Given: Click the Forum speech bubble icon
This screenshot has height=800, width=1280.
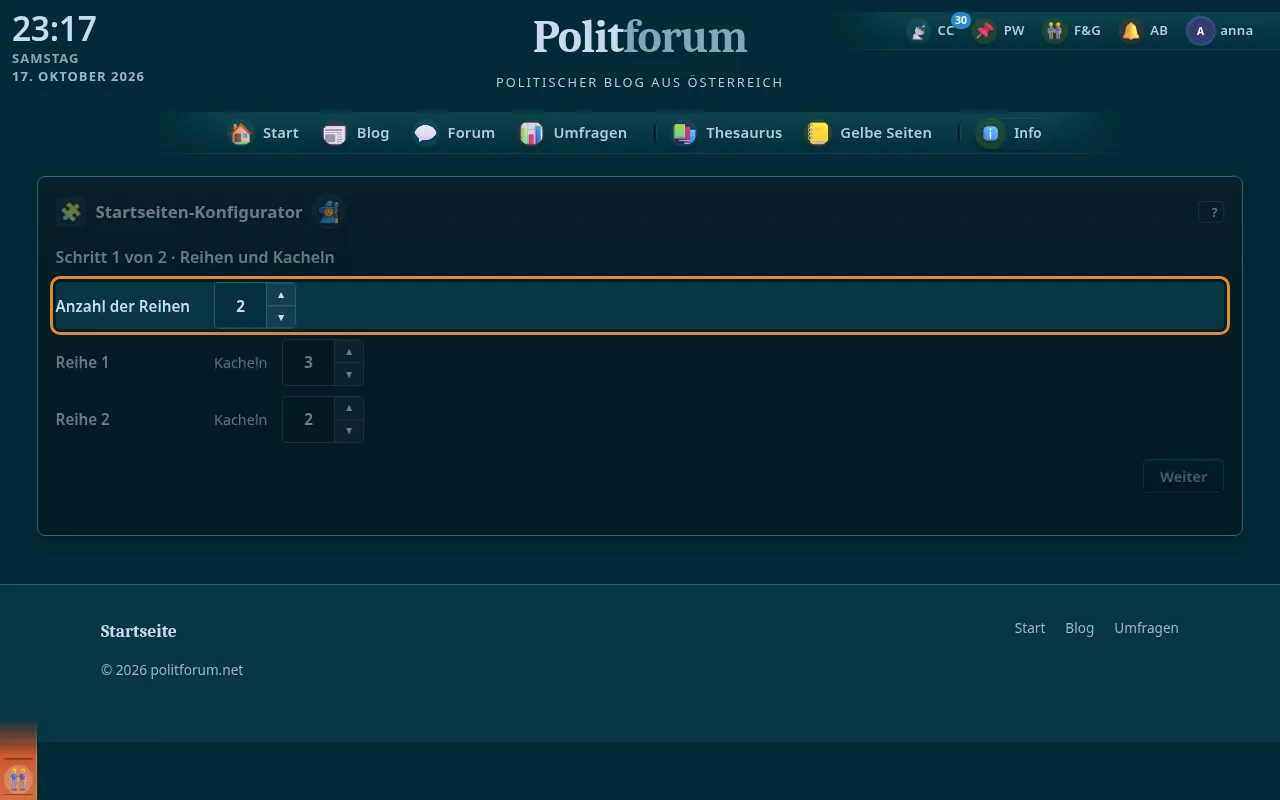Looking at the screenshot, I should (426, 133).
